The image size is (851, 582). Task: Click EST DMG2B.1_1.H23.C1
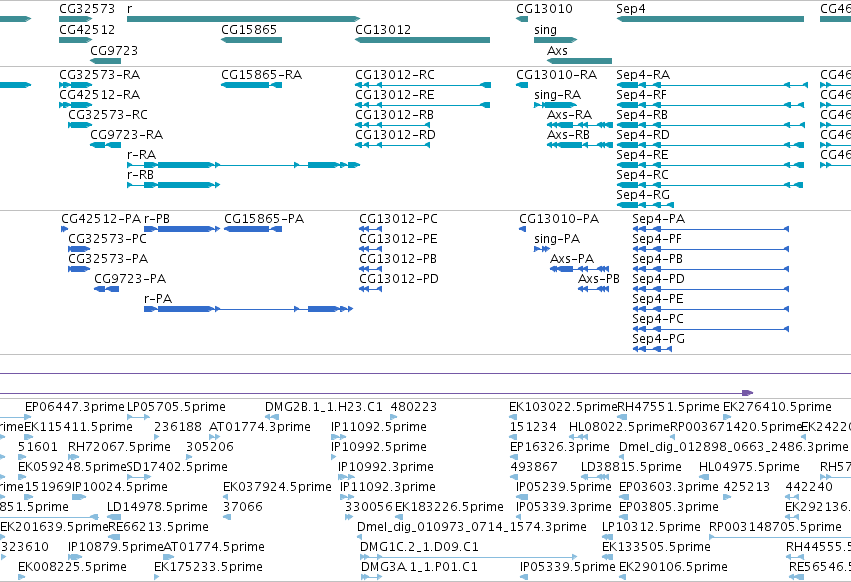click(x=323, y=407)
